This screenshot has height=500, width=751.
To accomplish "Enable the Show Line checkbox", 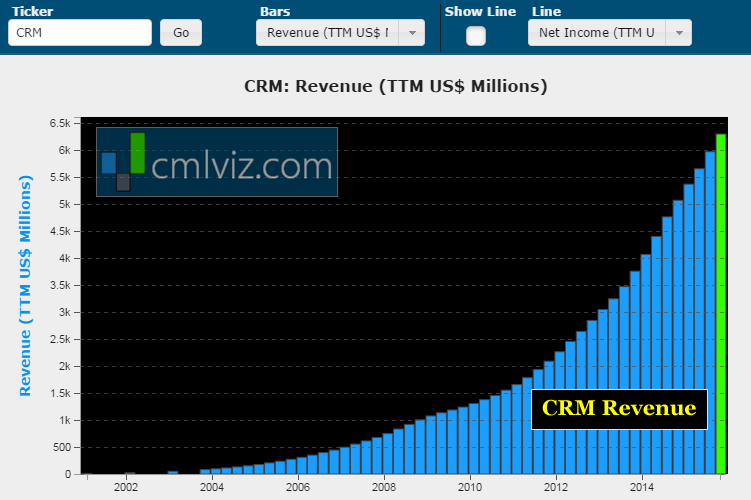I will pyautogui.click(x=476, y=36).
